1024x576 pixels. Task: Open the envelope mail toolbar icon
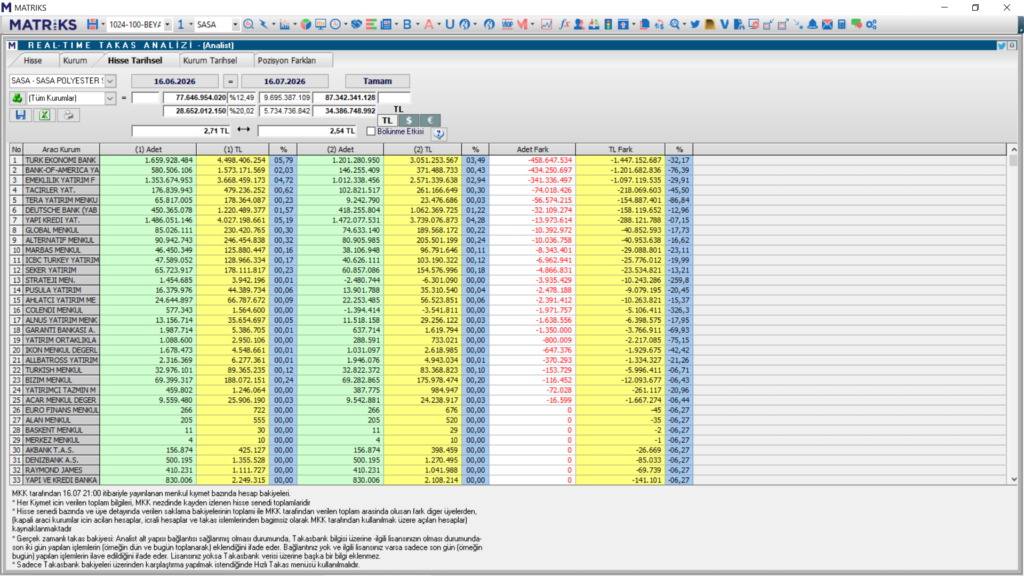(827, 24)
